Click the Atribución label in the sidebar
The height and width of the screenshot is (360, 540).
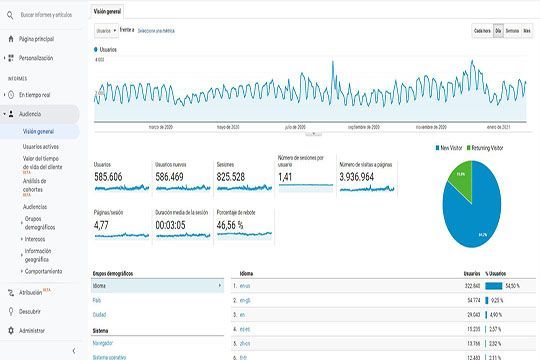point(30,293)
